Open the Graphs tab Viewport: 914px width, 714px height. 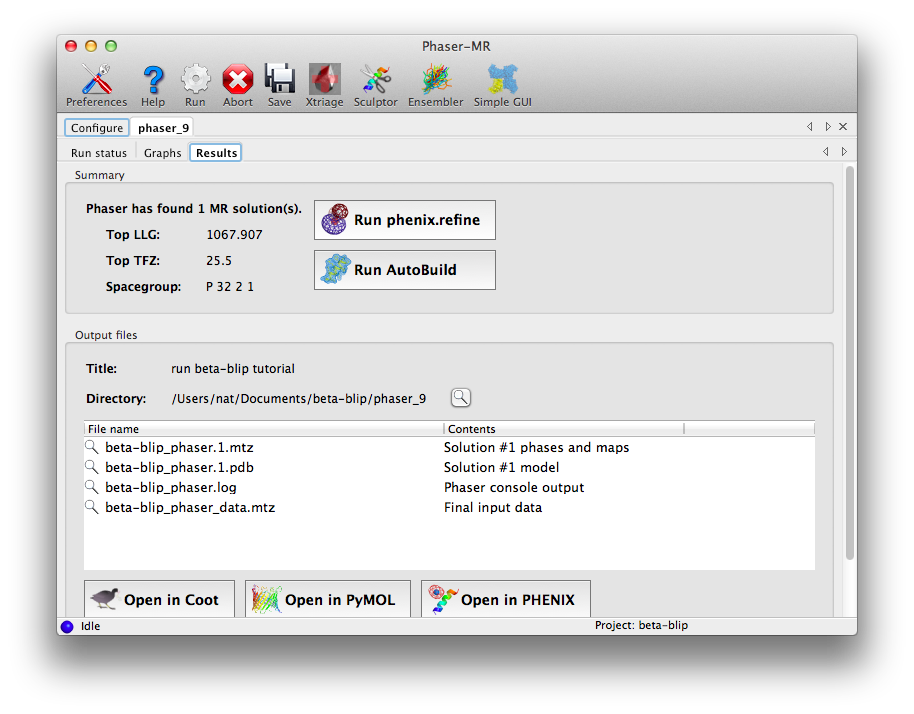tap(162, 152)
